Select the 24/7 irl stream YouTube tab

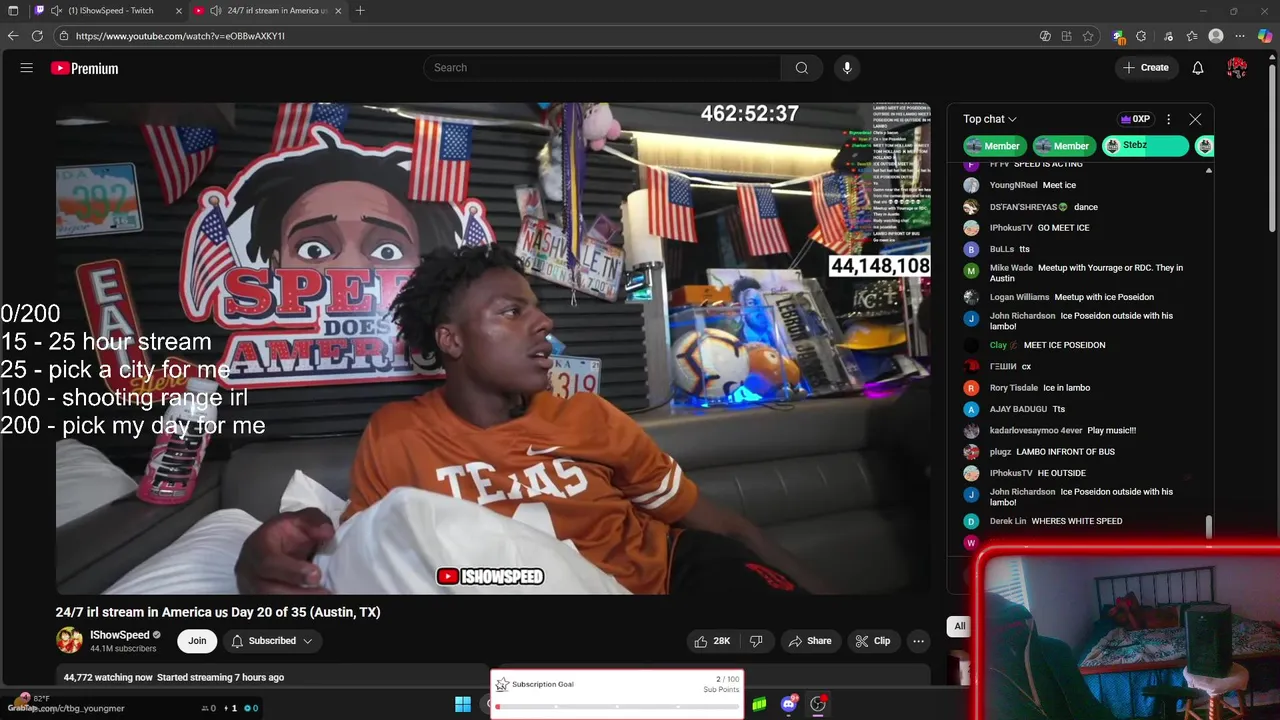point(268,11)
